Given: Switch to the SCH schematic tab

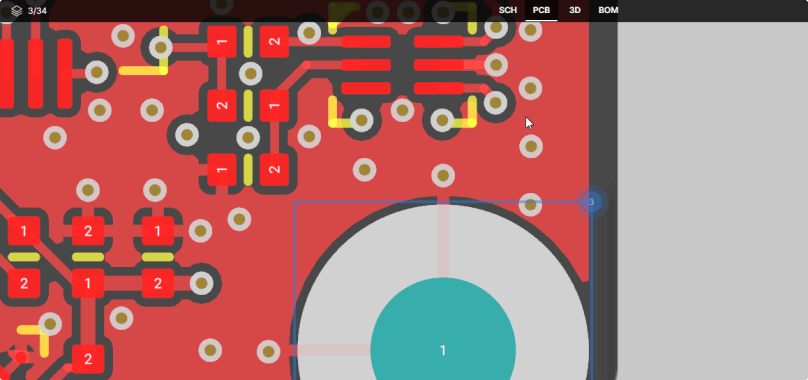Looking at the screenshot, I should click(508, 10).
